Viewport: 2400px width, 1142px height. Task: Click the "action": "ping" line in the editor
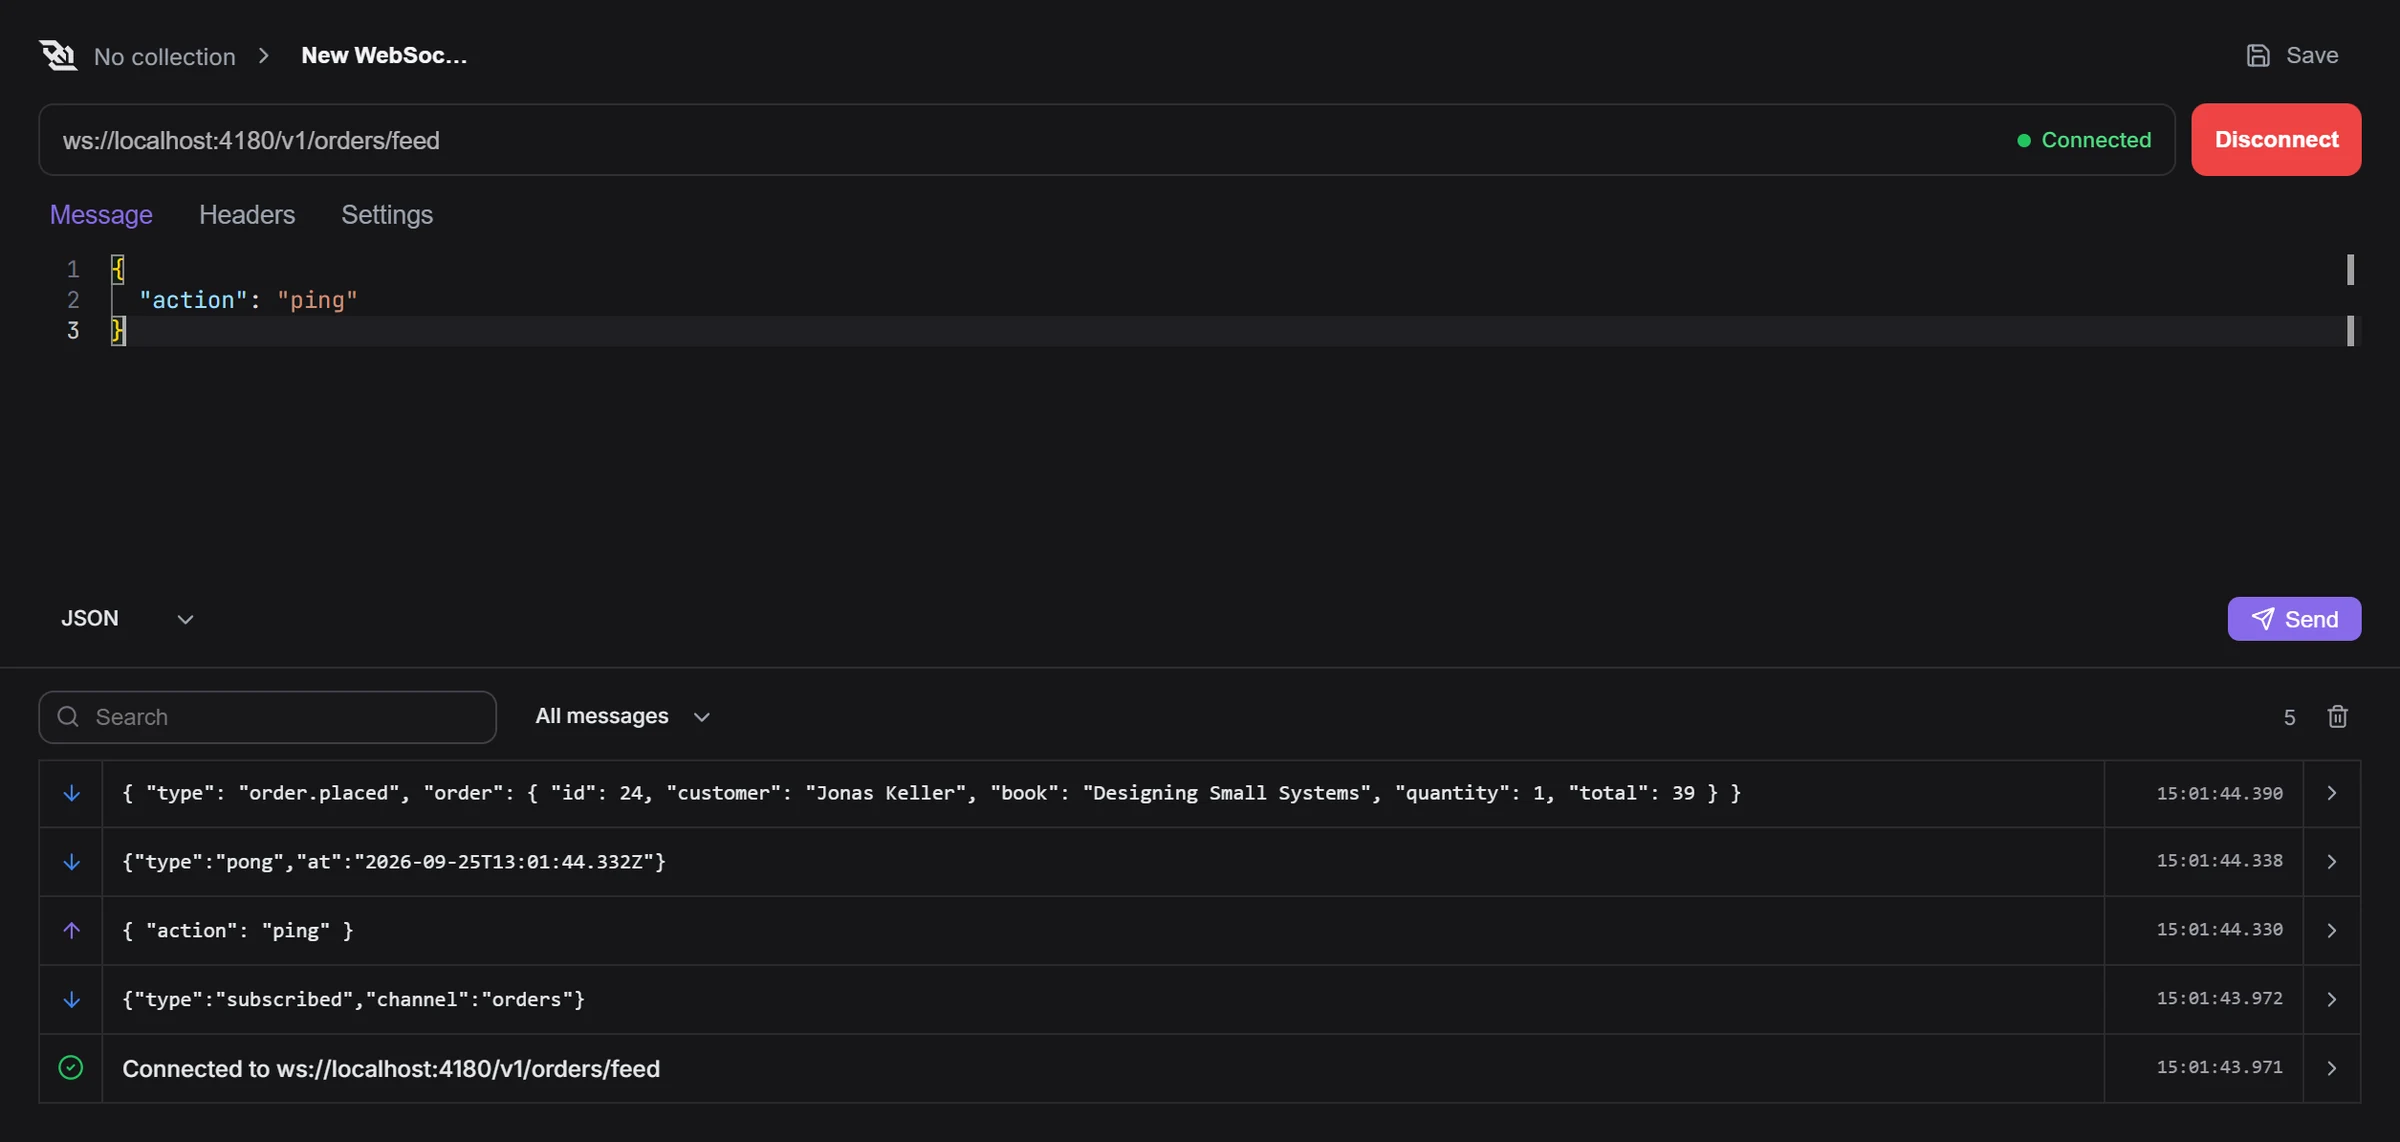tap(248, 300)
